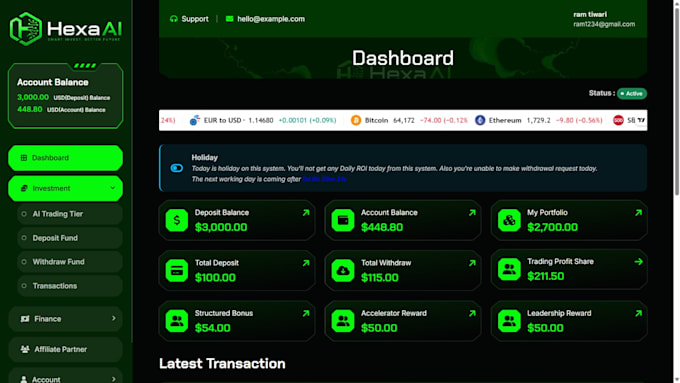The width and height of the screenshot is (680, 383).
Task: Click the TradingView ticker logo
Action: [x=641, y=120]
